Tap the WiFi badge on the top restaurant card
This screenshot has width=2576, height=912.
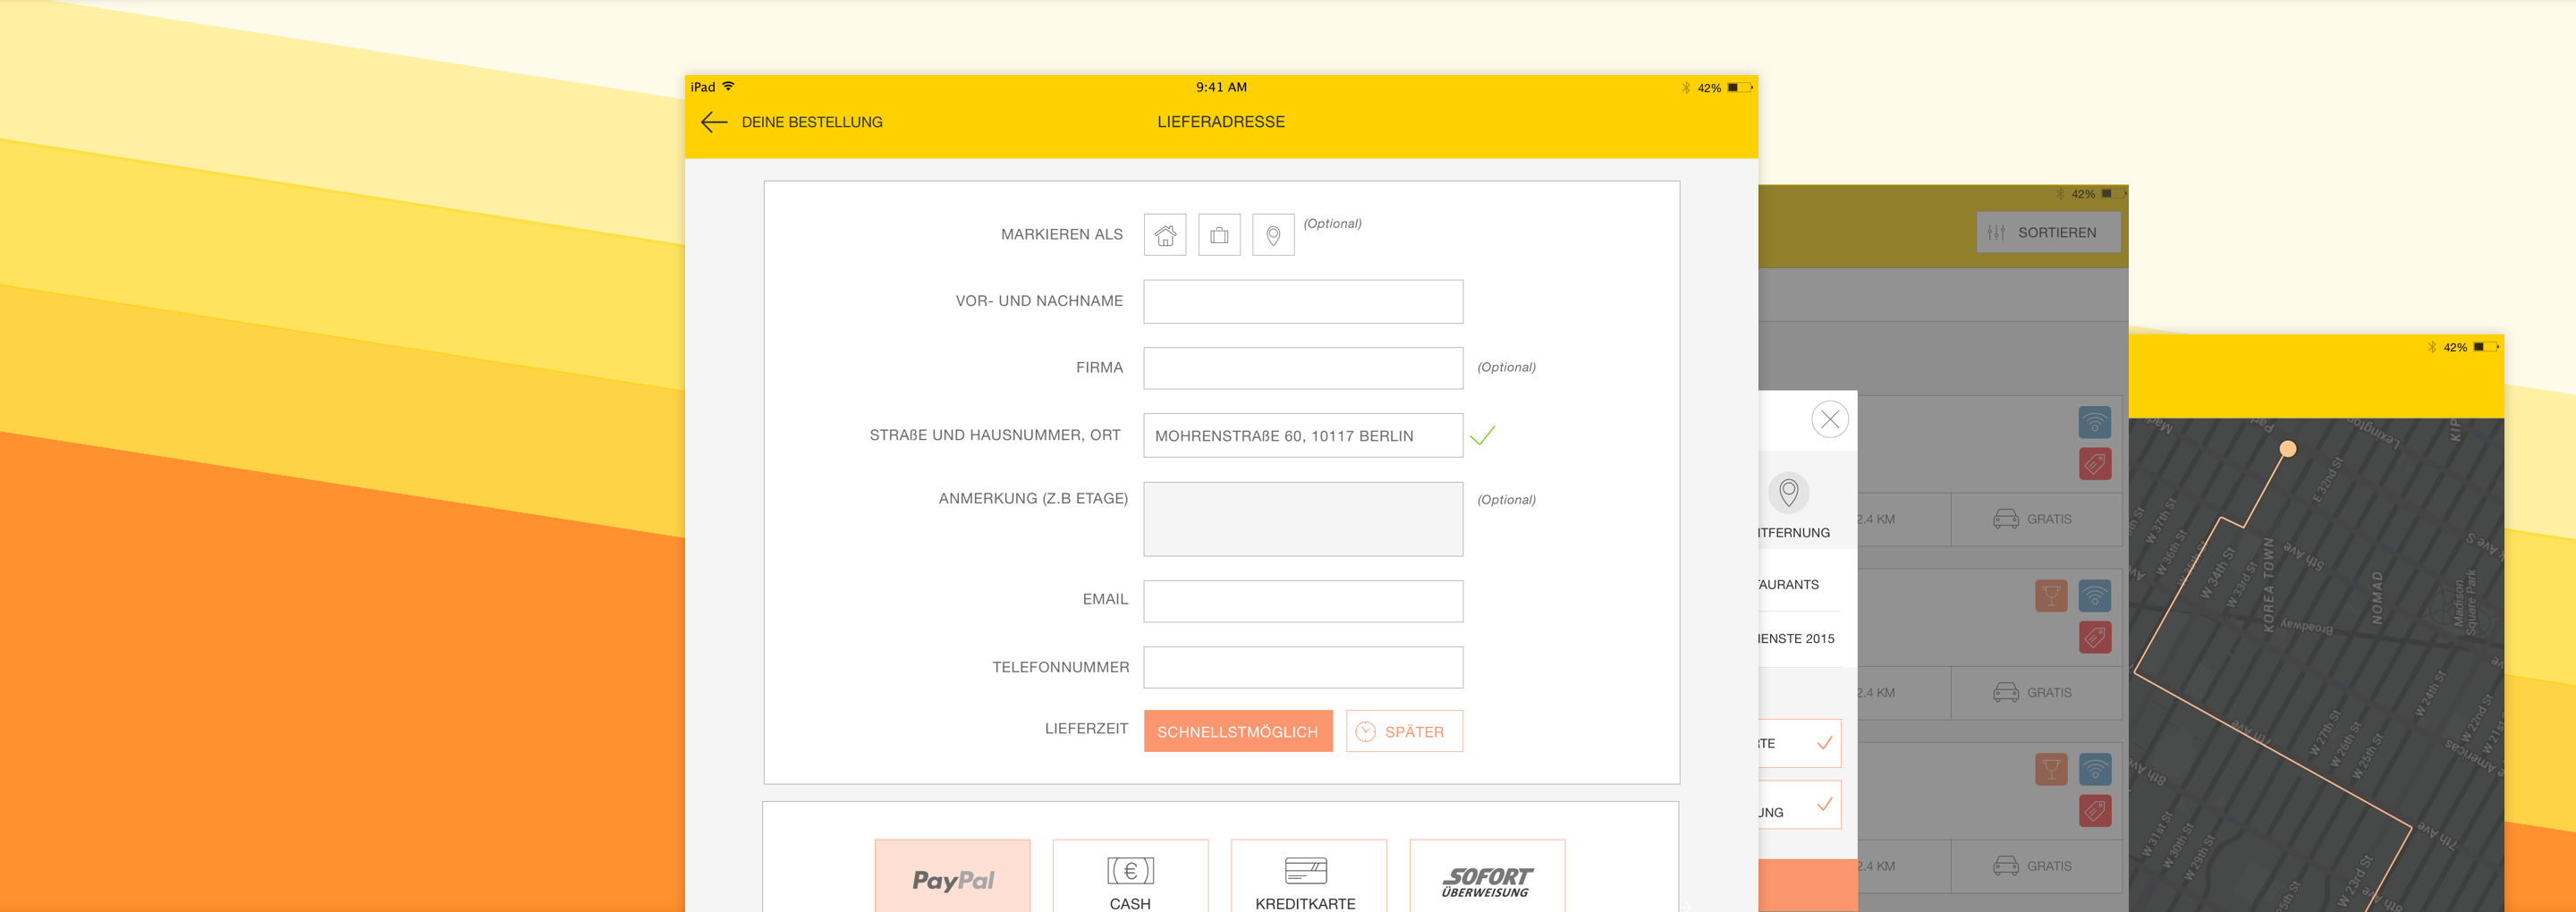(x=2095, y=422)
